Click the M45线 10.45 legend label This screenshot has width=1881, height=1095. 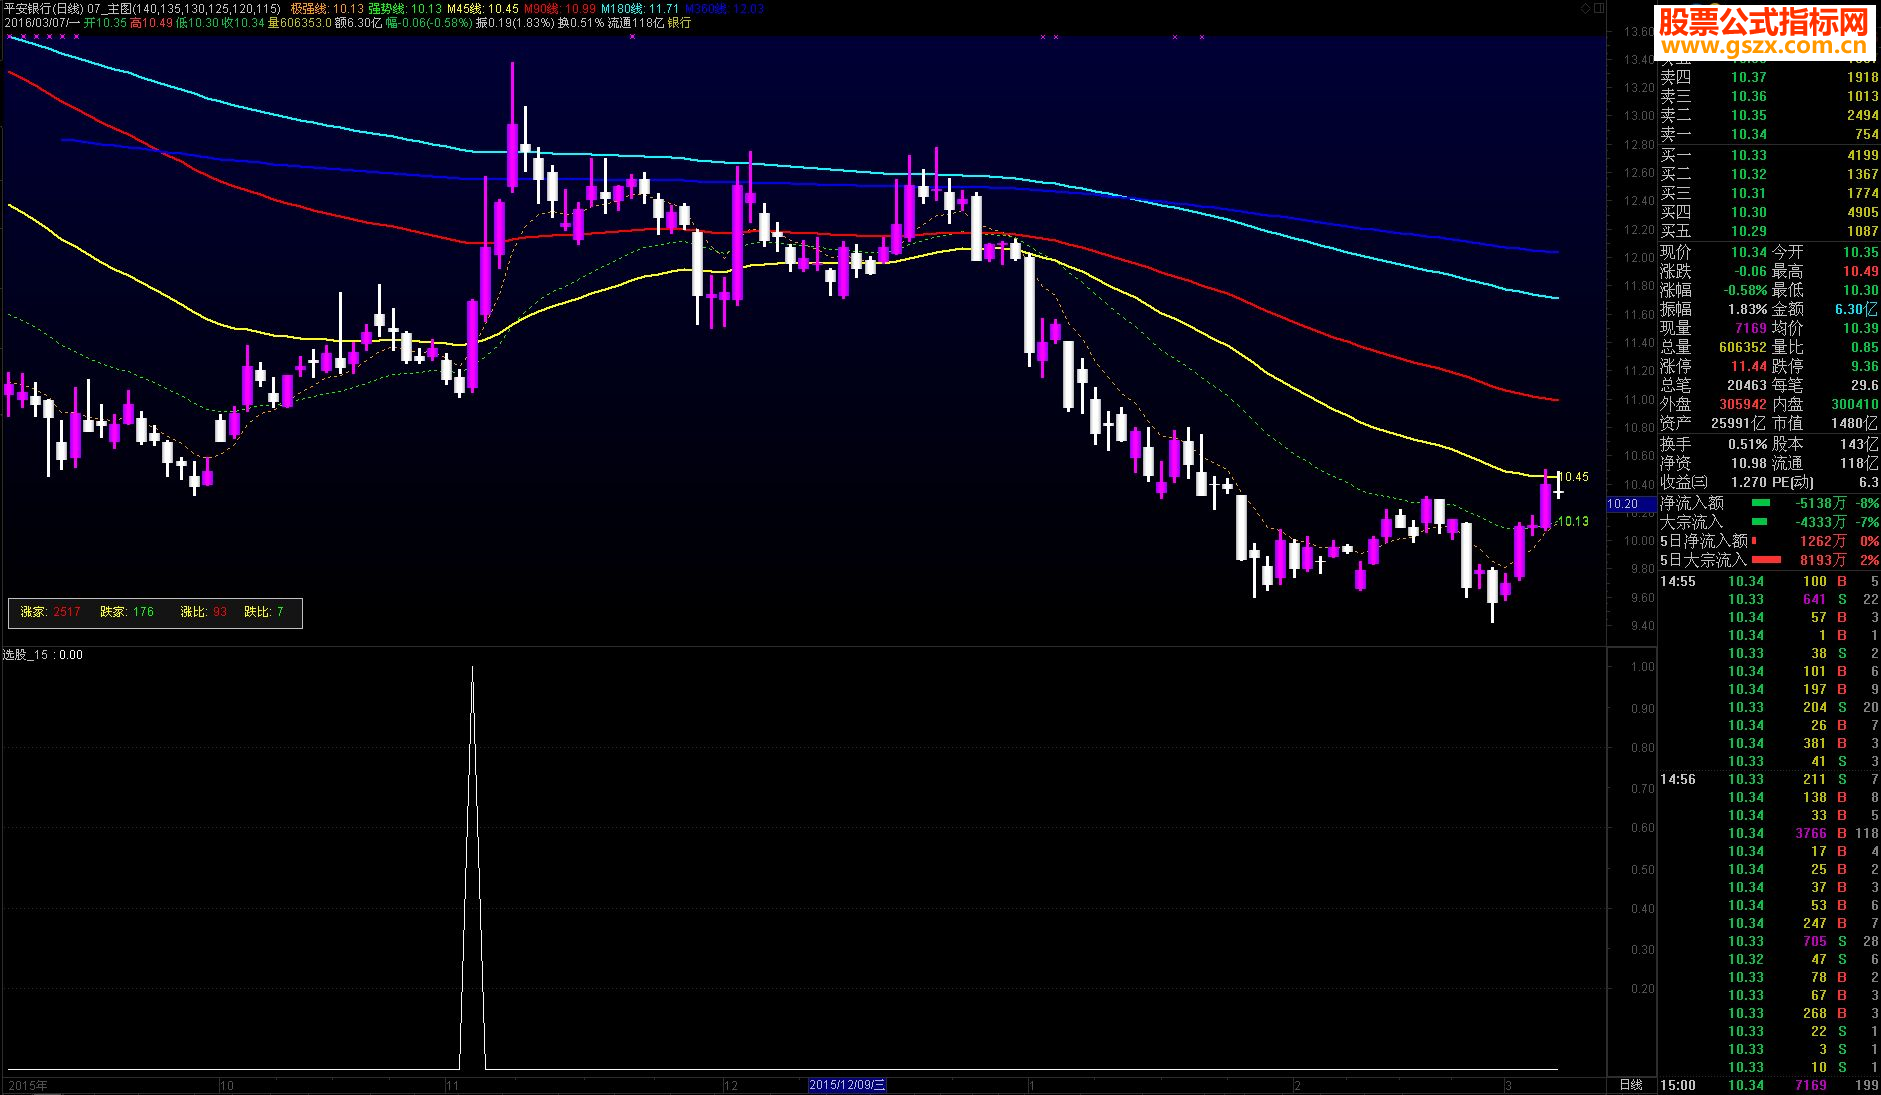[x=483, y=8]
